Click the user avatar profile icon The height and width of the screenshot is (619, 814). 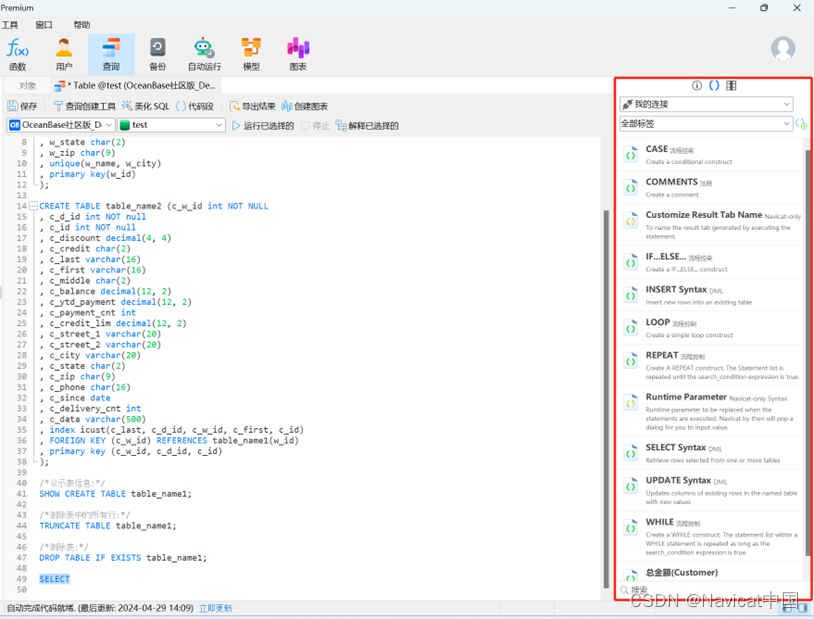click(783, 49)
